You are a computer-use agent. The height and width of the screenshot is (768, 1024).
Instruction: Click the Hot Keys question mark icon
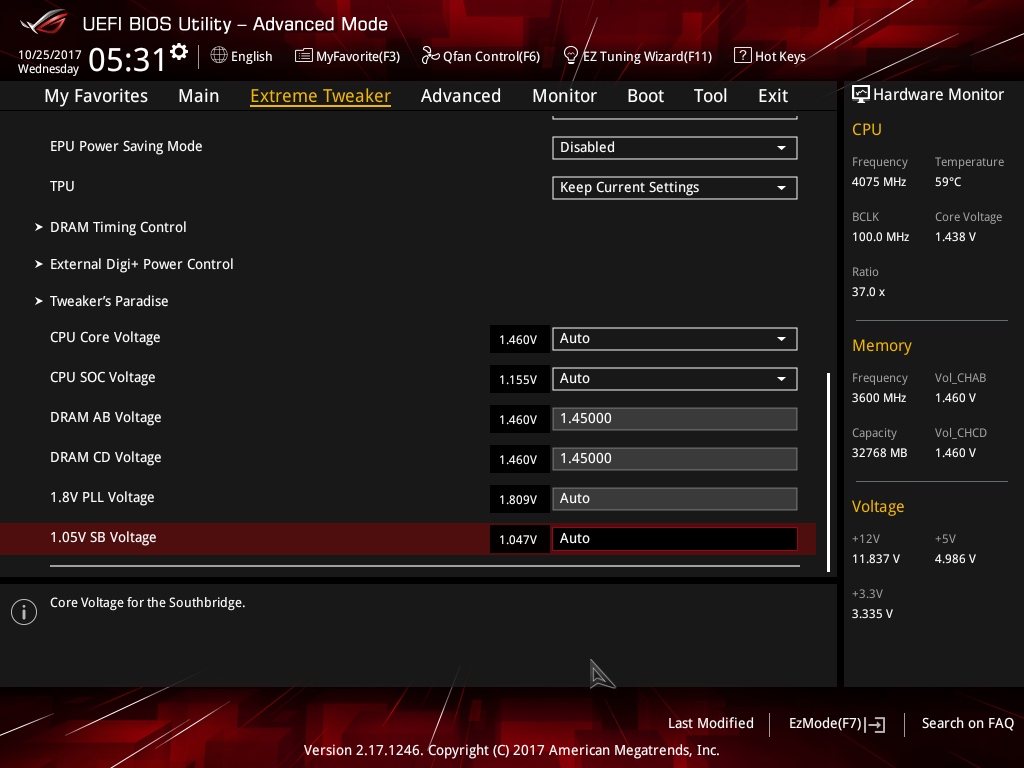point(743,56)
